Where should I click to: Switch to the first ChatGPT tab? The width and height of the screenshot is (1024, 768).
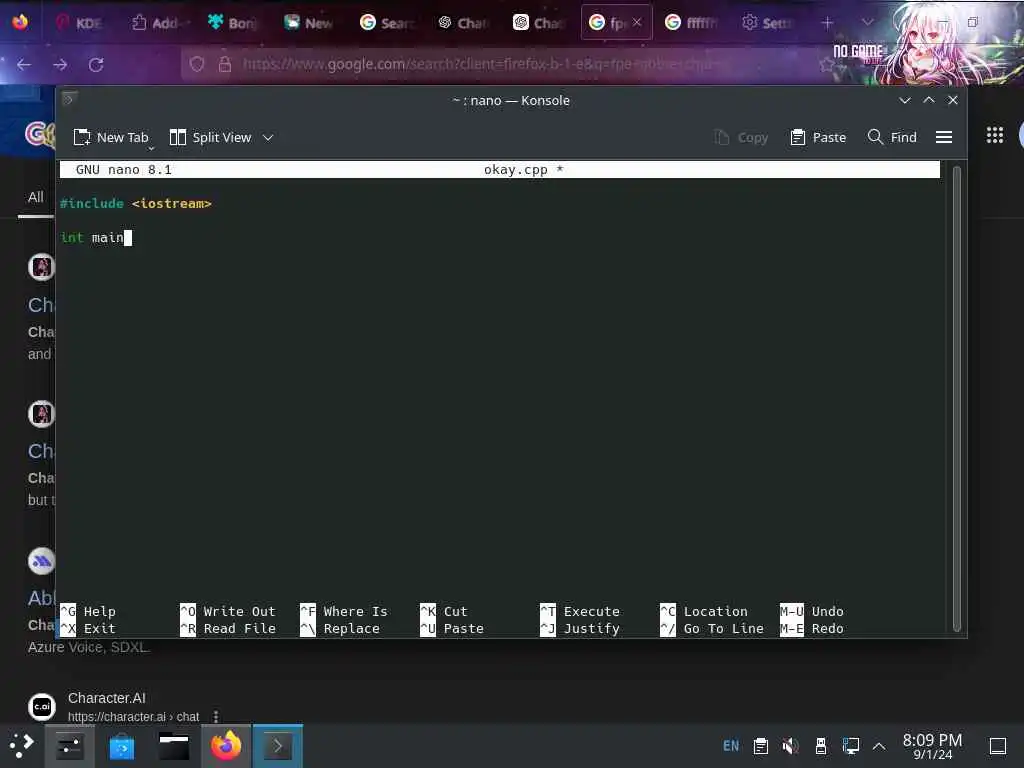tap(462, 23)
